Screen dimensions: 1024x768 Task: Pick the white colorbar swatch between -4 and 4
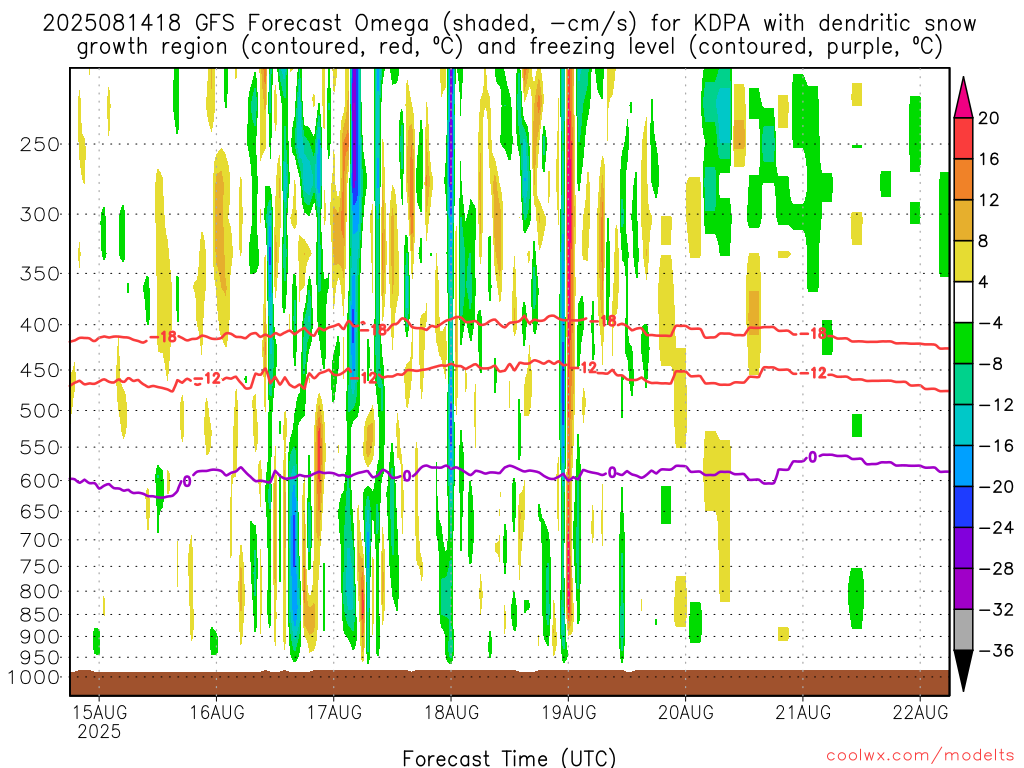point(963,302)
